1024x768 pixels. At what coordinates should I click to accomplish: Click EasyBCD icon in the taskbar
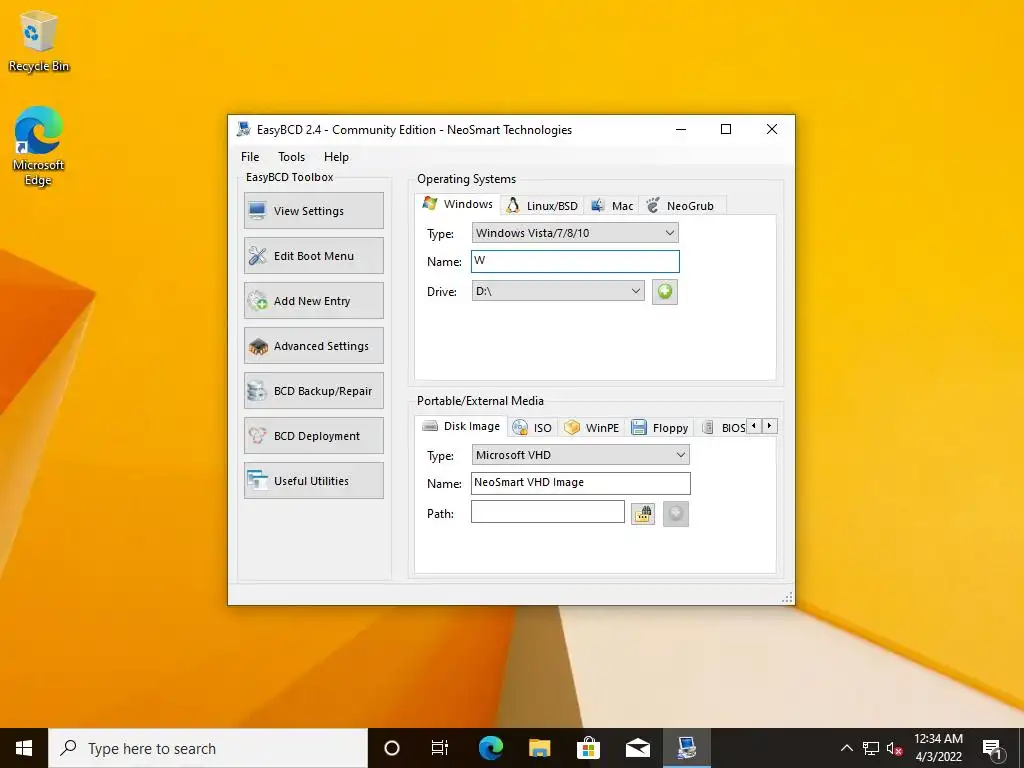tap(686, 748)
